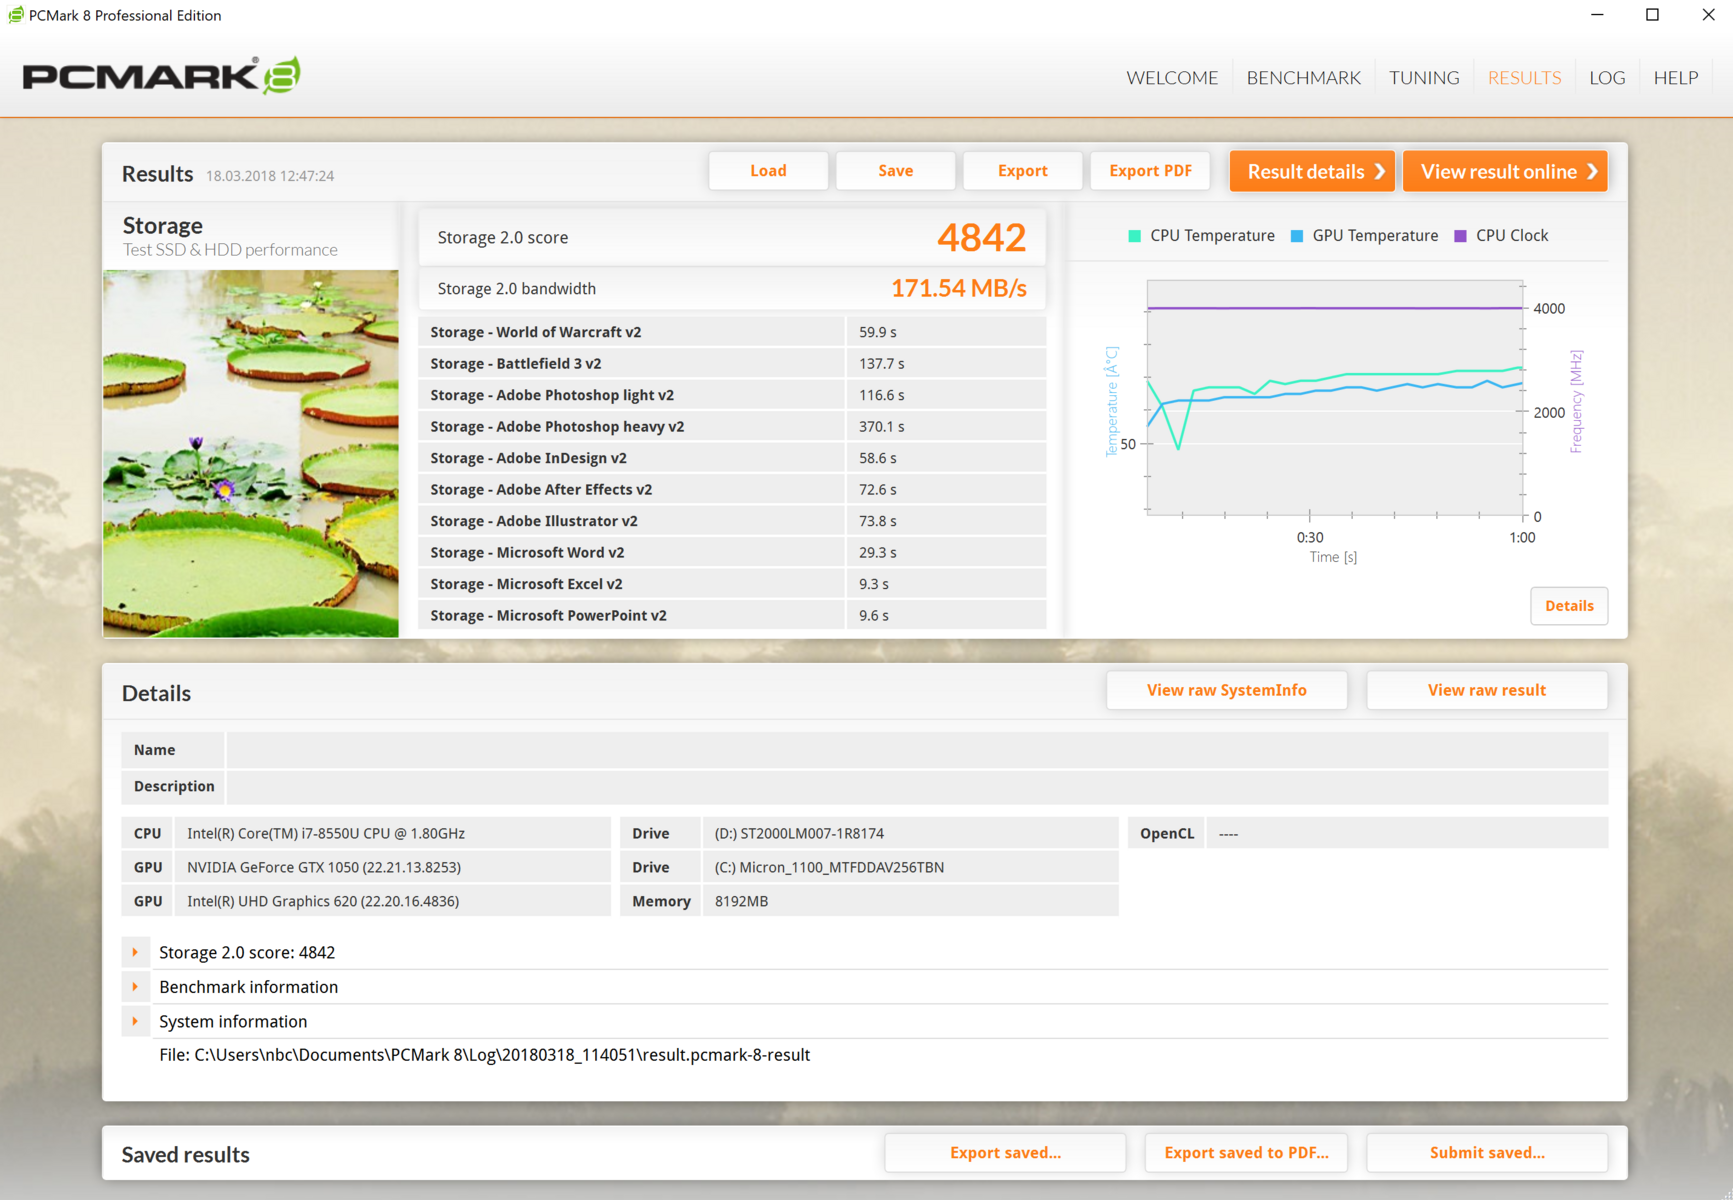Maximize the PCMark 8 window
This screenshot has height=1200, width=1733.
coord(1652,15)
